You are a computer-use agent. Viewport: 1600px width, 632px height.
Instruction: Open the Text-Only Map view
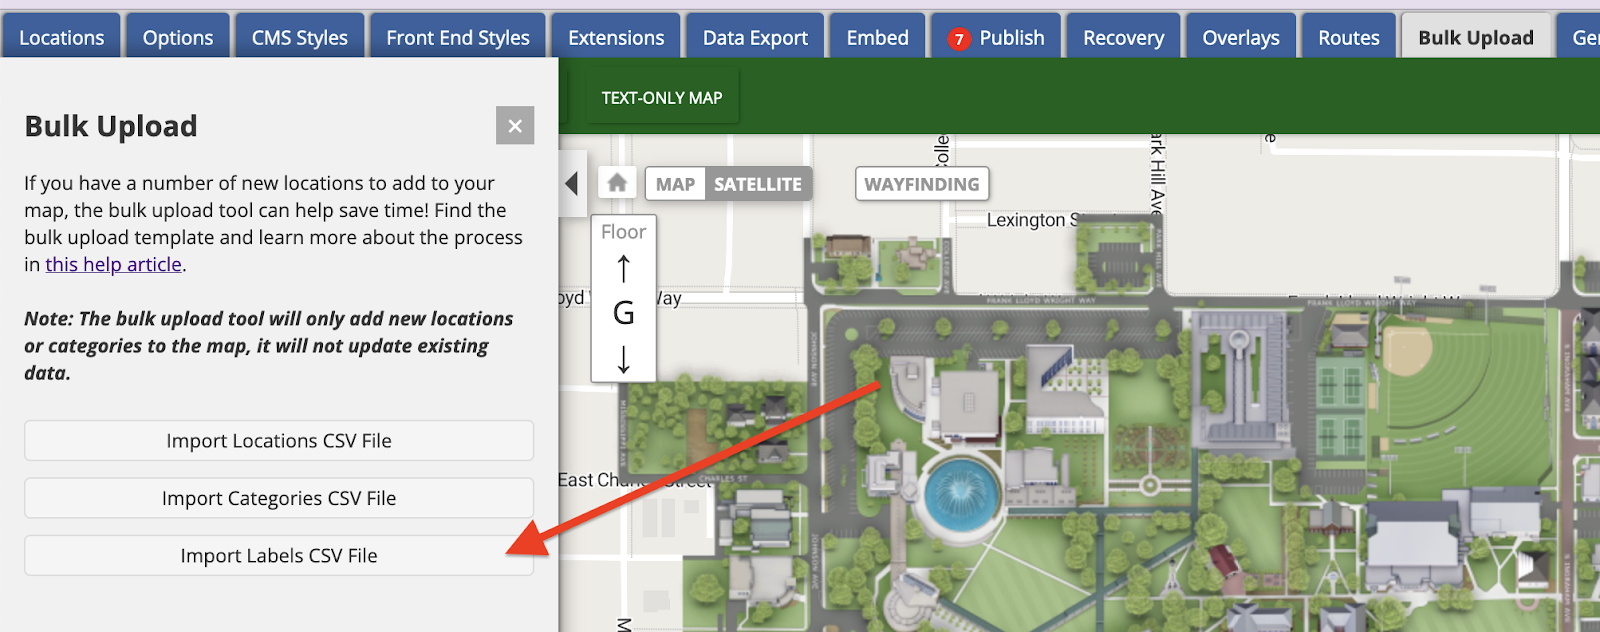[661, 98]
